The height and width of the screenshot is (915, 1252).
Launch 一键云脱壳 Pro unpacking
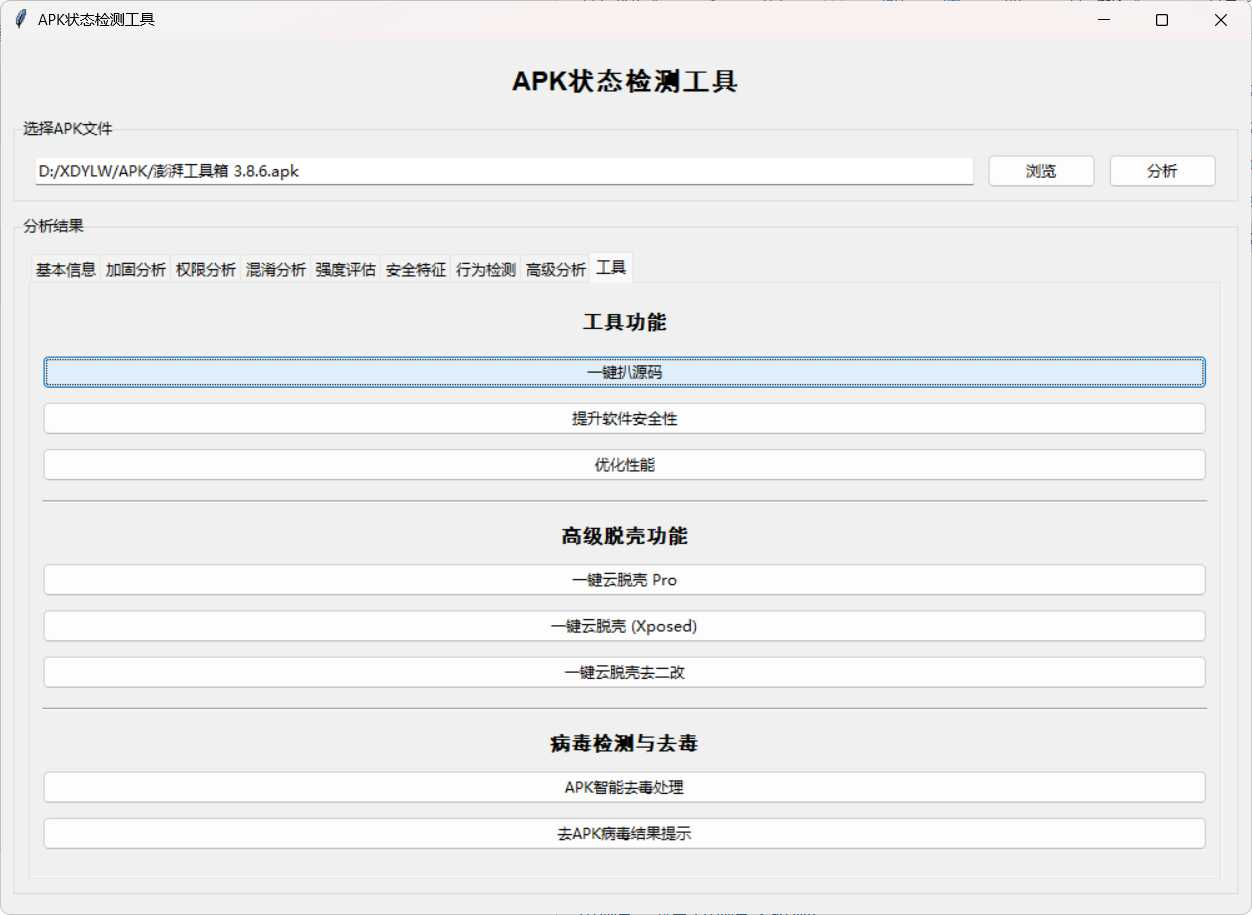[x=624, y=579]
